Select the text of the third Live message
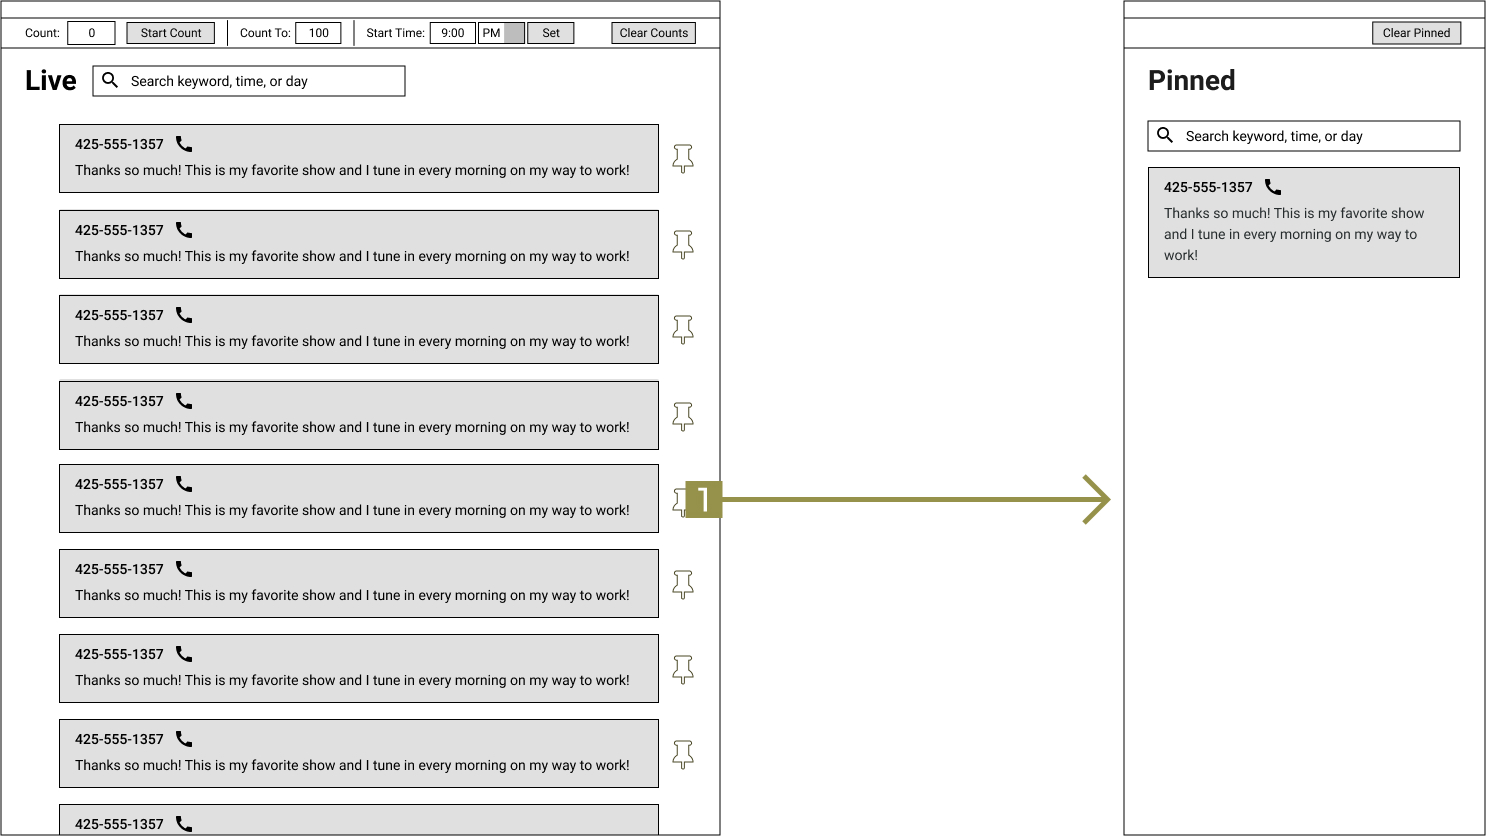This screenshot has height=836, width=1486. point(352,341)
